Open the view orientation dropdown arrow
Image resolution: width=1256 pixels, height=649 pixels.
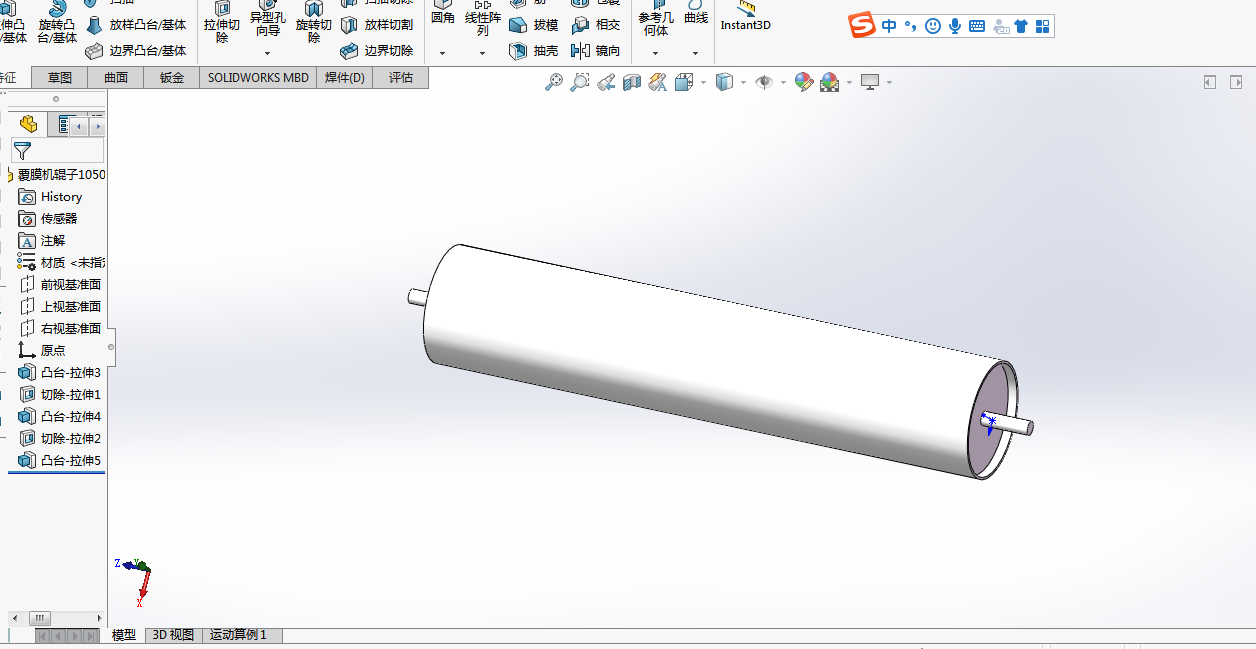703,83
